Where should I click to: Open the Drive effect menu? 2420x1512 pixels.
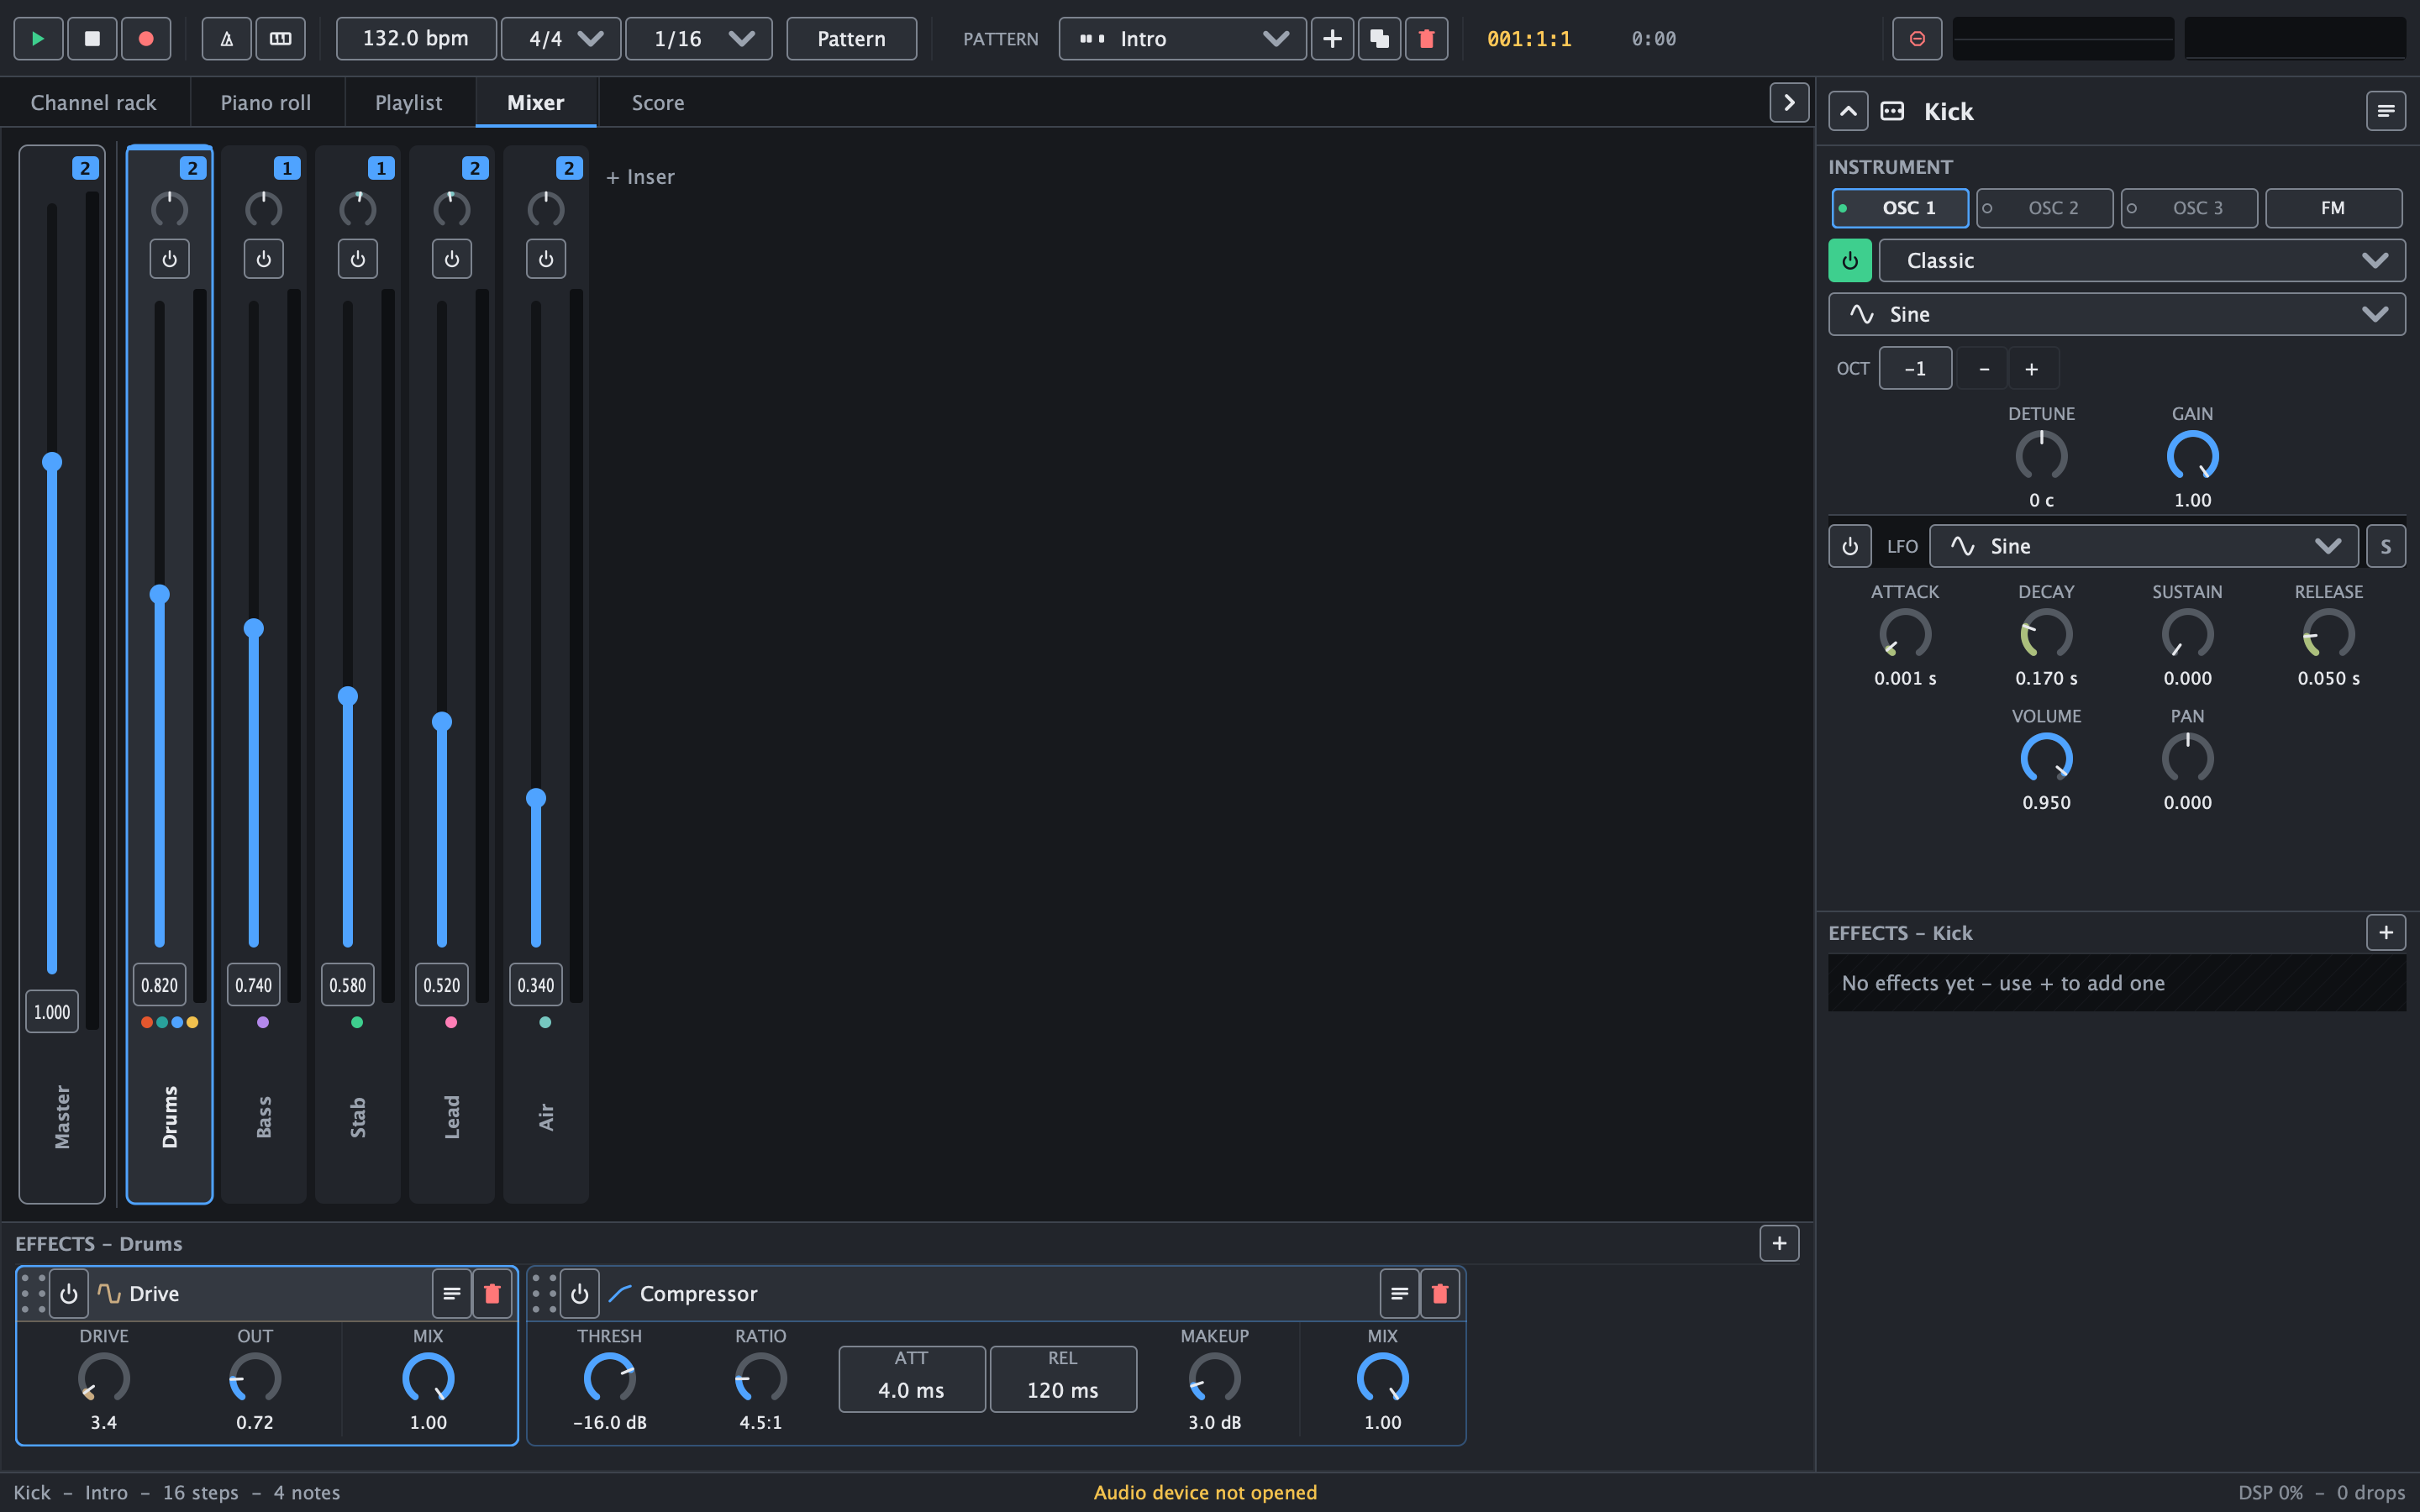(452, 1293)
